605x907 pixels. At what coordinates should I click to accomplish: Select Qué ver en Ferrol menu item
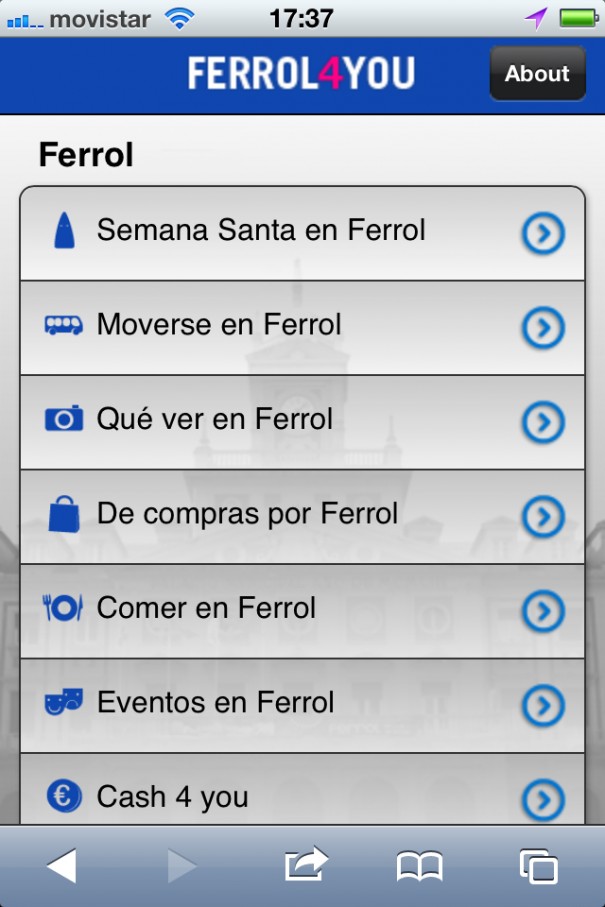click(x=215, y=419)
